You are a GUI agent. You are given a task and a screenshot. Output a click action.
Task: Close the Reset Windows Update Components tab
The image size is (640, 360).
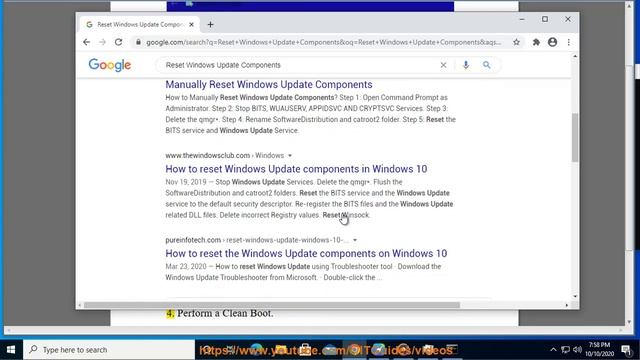[x=191, y=24]
